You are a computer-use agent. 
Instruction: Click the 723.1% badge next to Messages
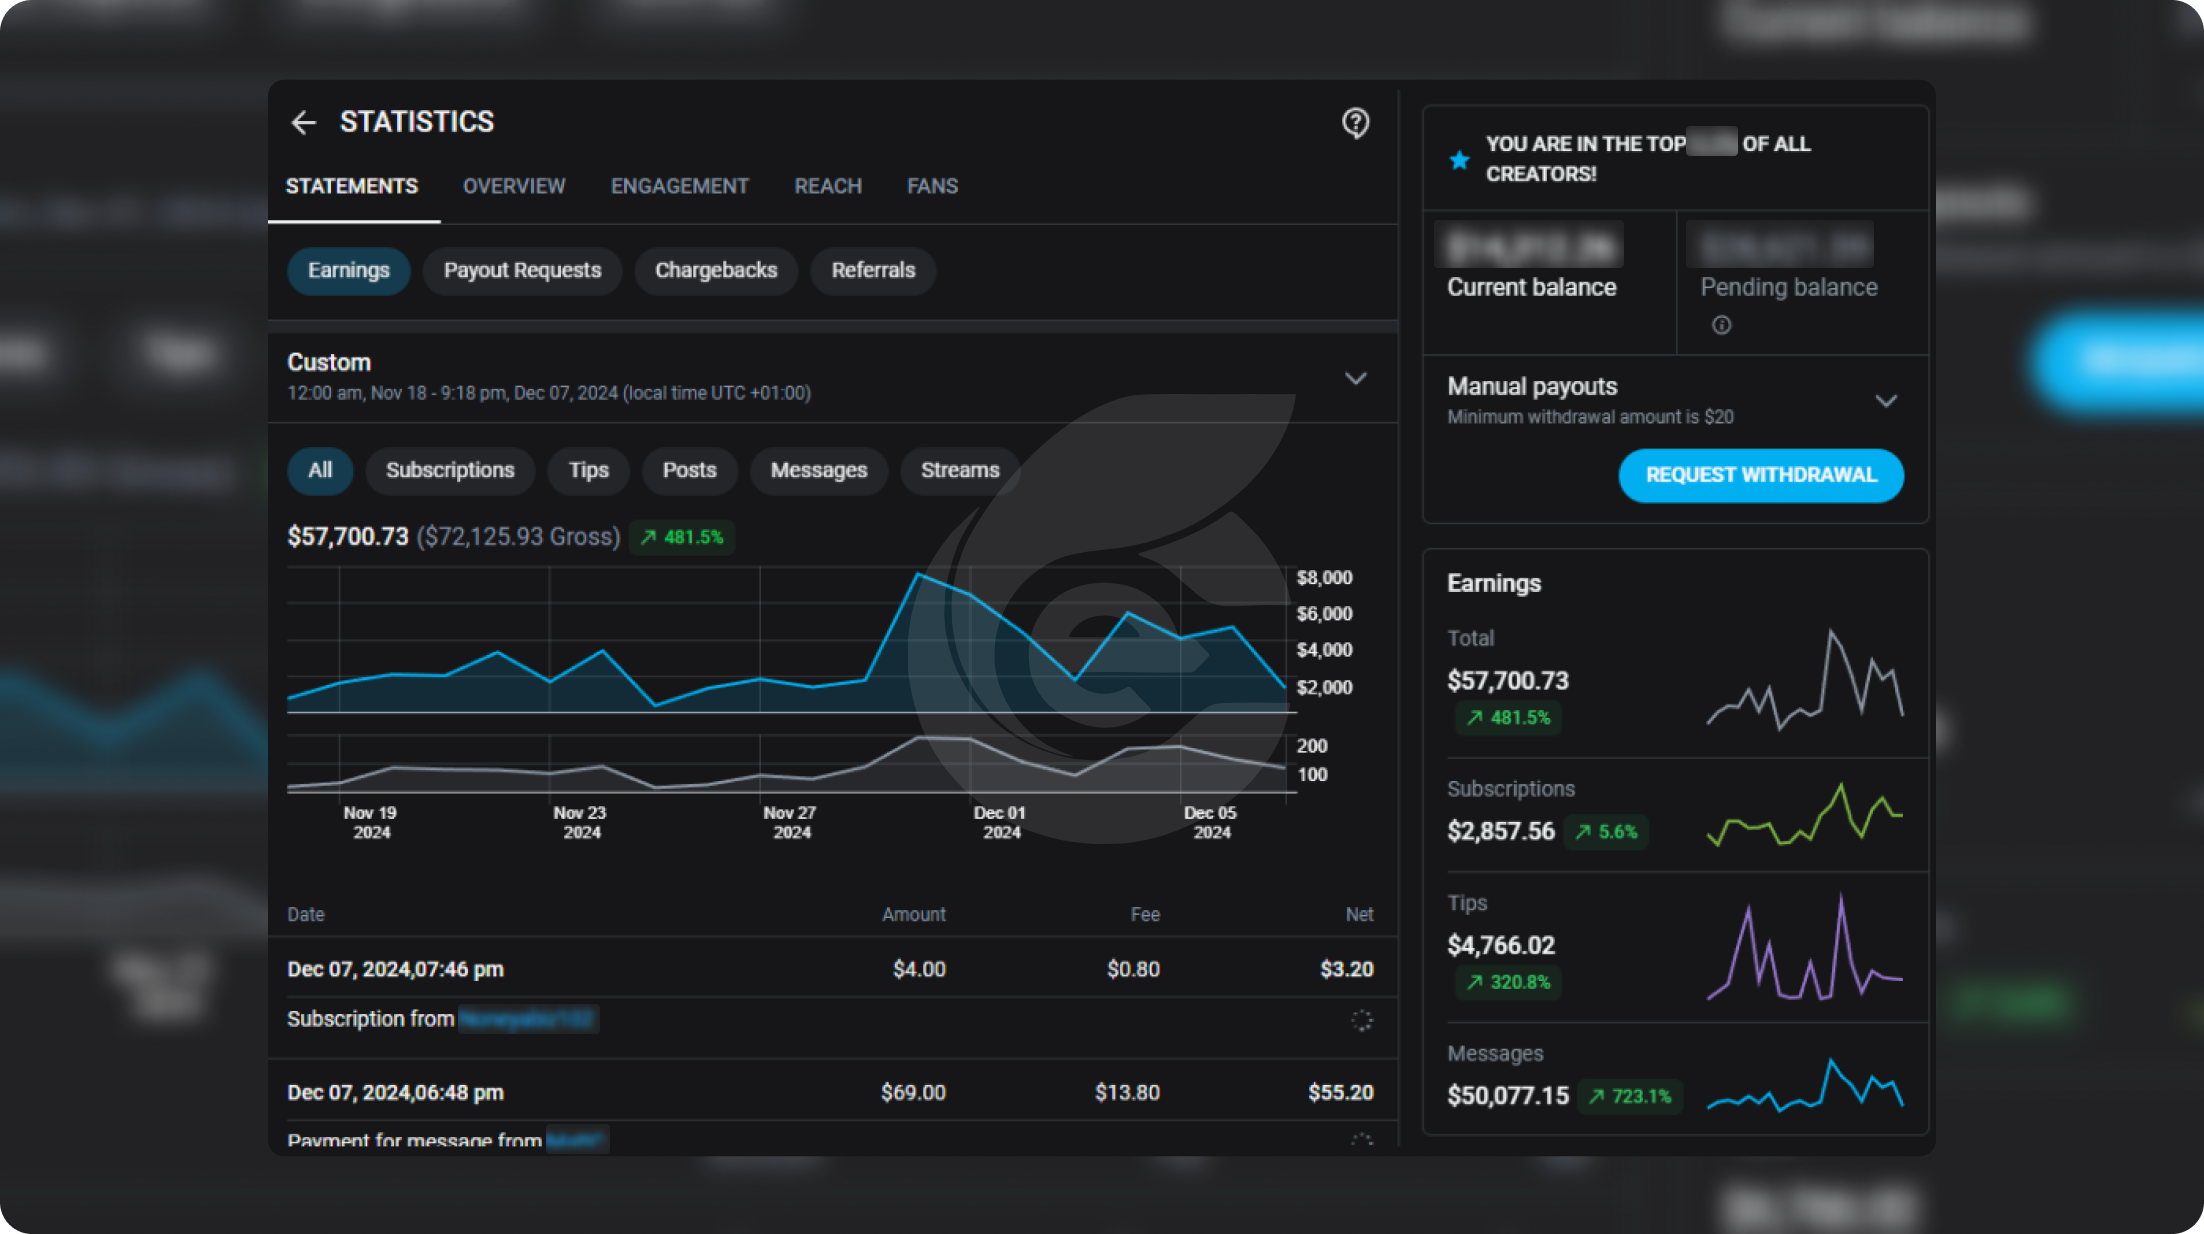[1630, 1097]
